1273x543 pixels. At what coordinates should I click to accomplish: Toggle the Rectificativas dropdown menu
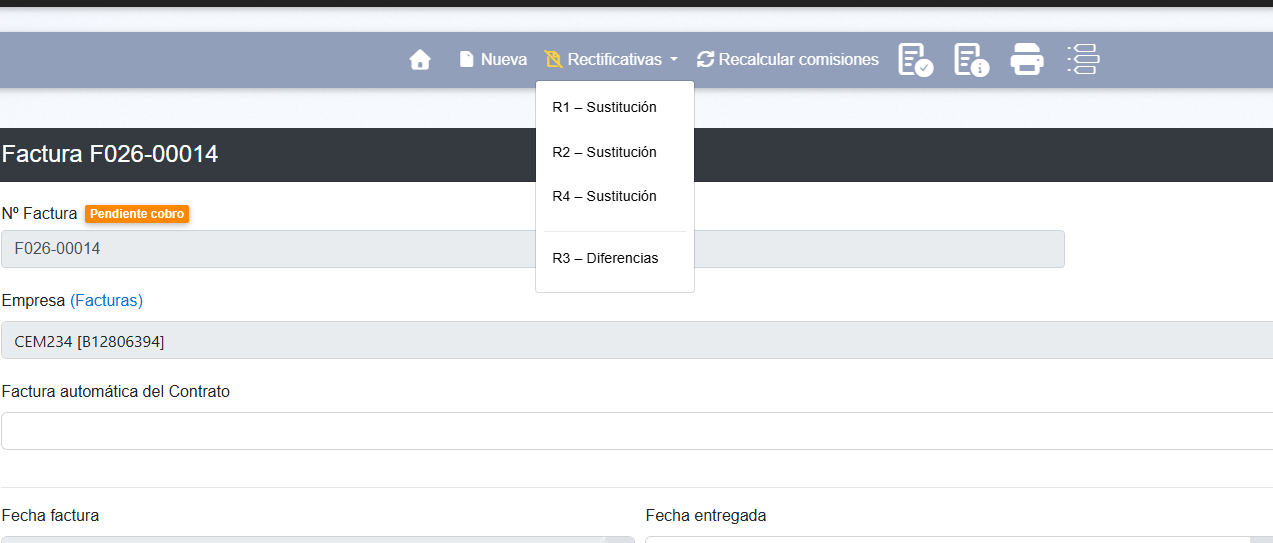coord(611,60)
